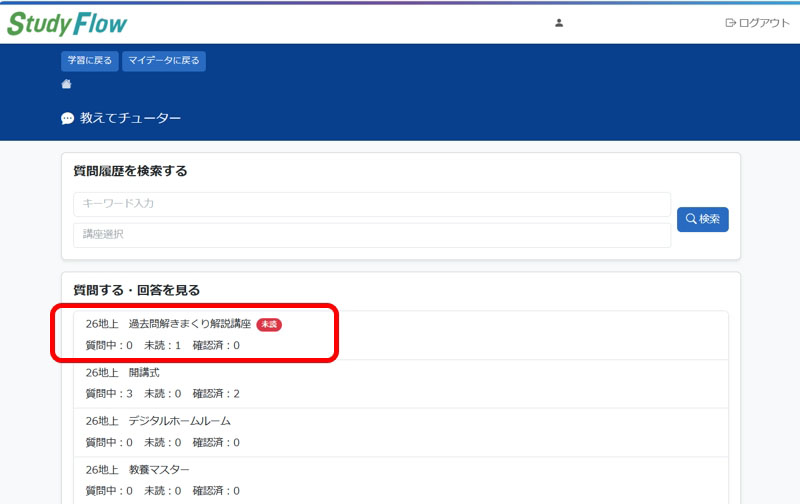Screen dimensions: 800x504
Task: Click the magnifier icon in the 検索 button
Action: click(690, 219)
